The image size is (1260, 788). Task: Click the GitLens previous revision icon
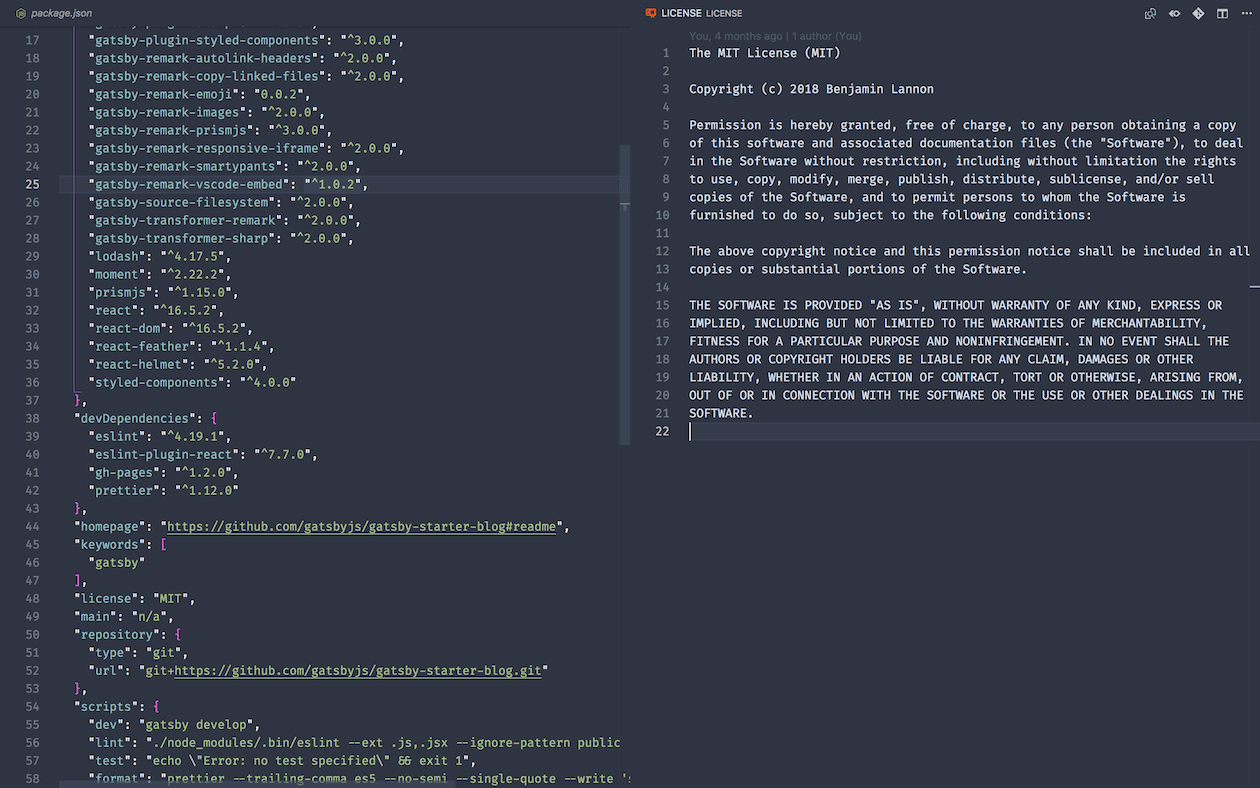coord(1174,14)
